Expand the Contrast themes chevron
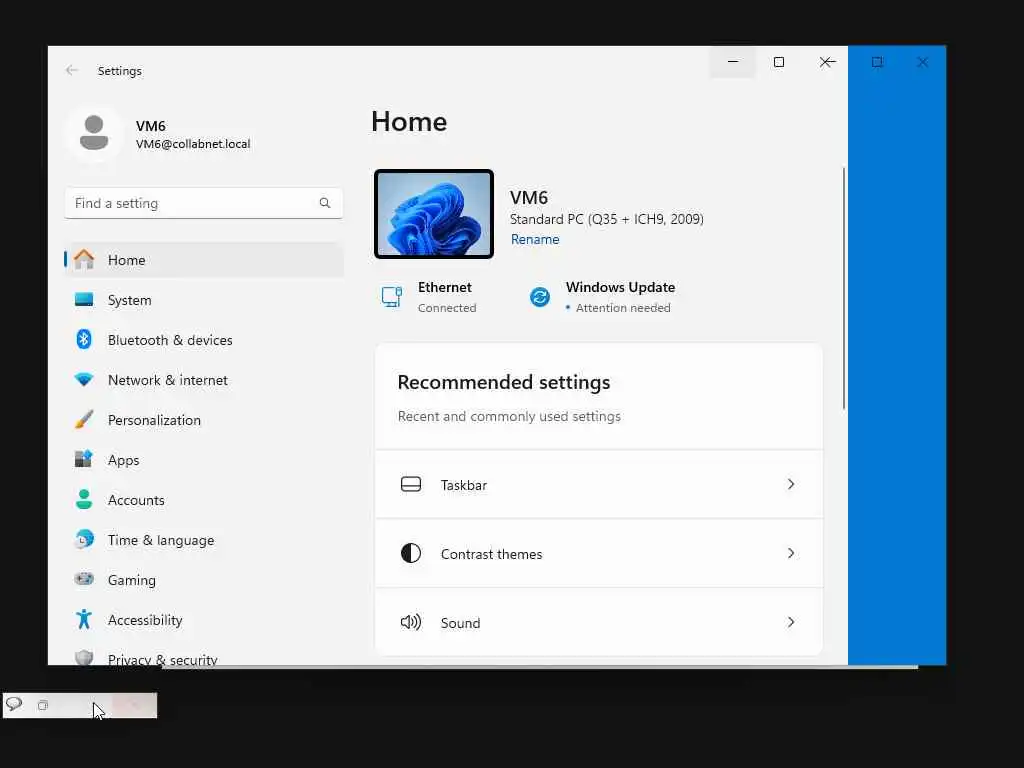The image size is (1024, 768). click(x=791, y=553)
